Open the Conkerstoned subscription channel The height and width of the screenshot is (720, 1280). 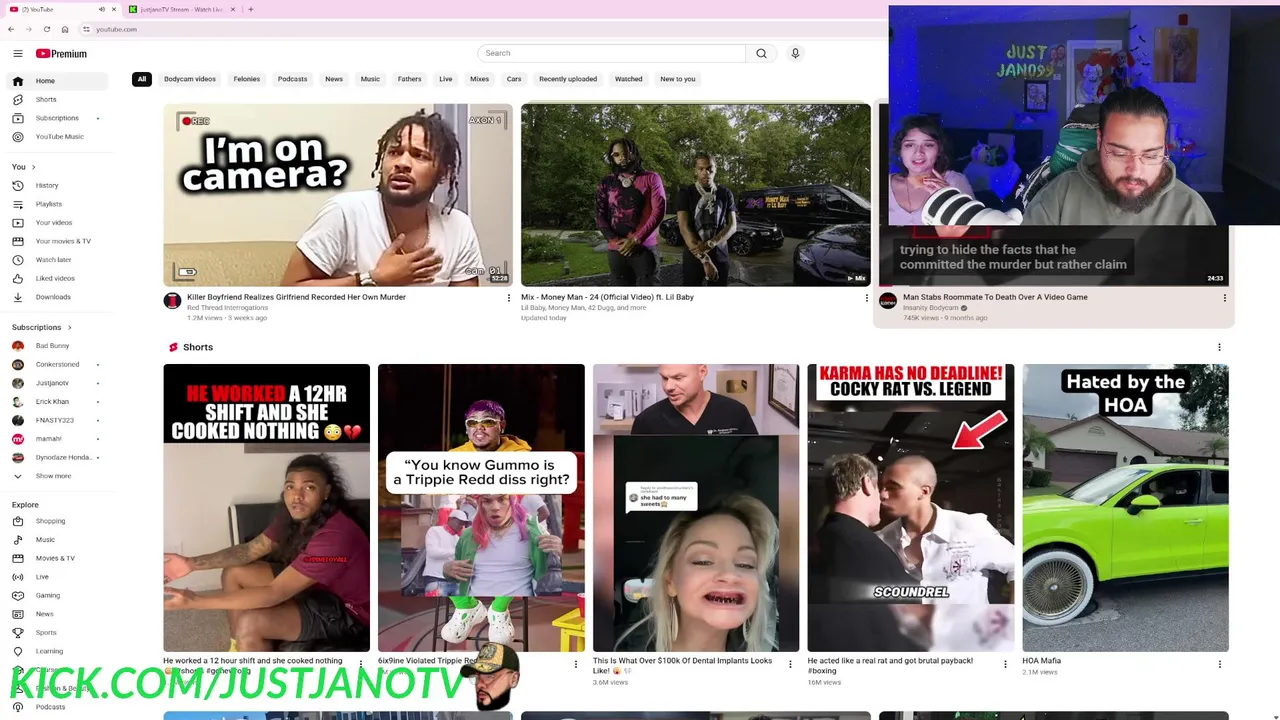coord(57,364)
